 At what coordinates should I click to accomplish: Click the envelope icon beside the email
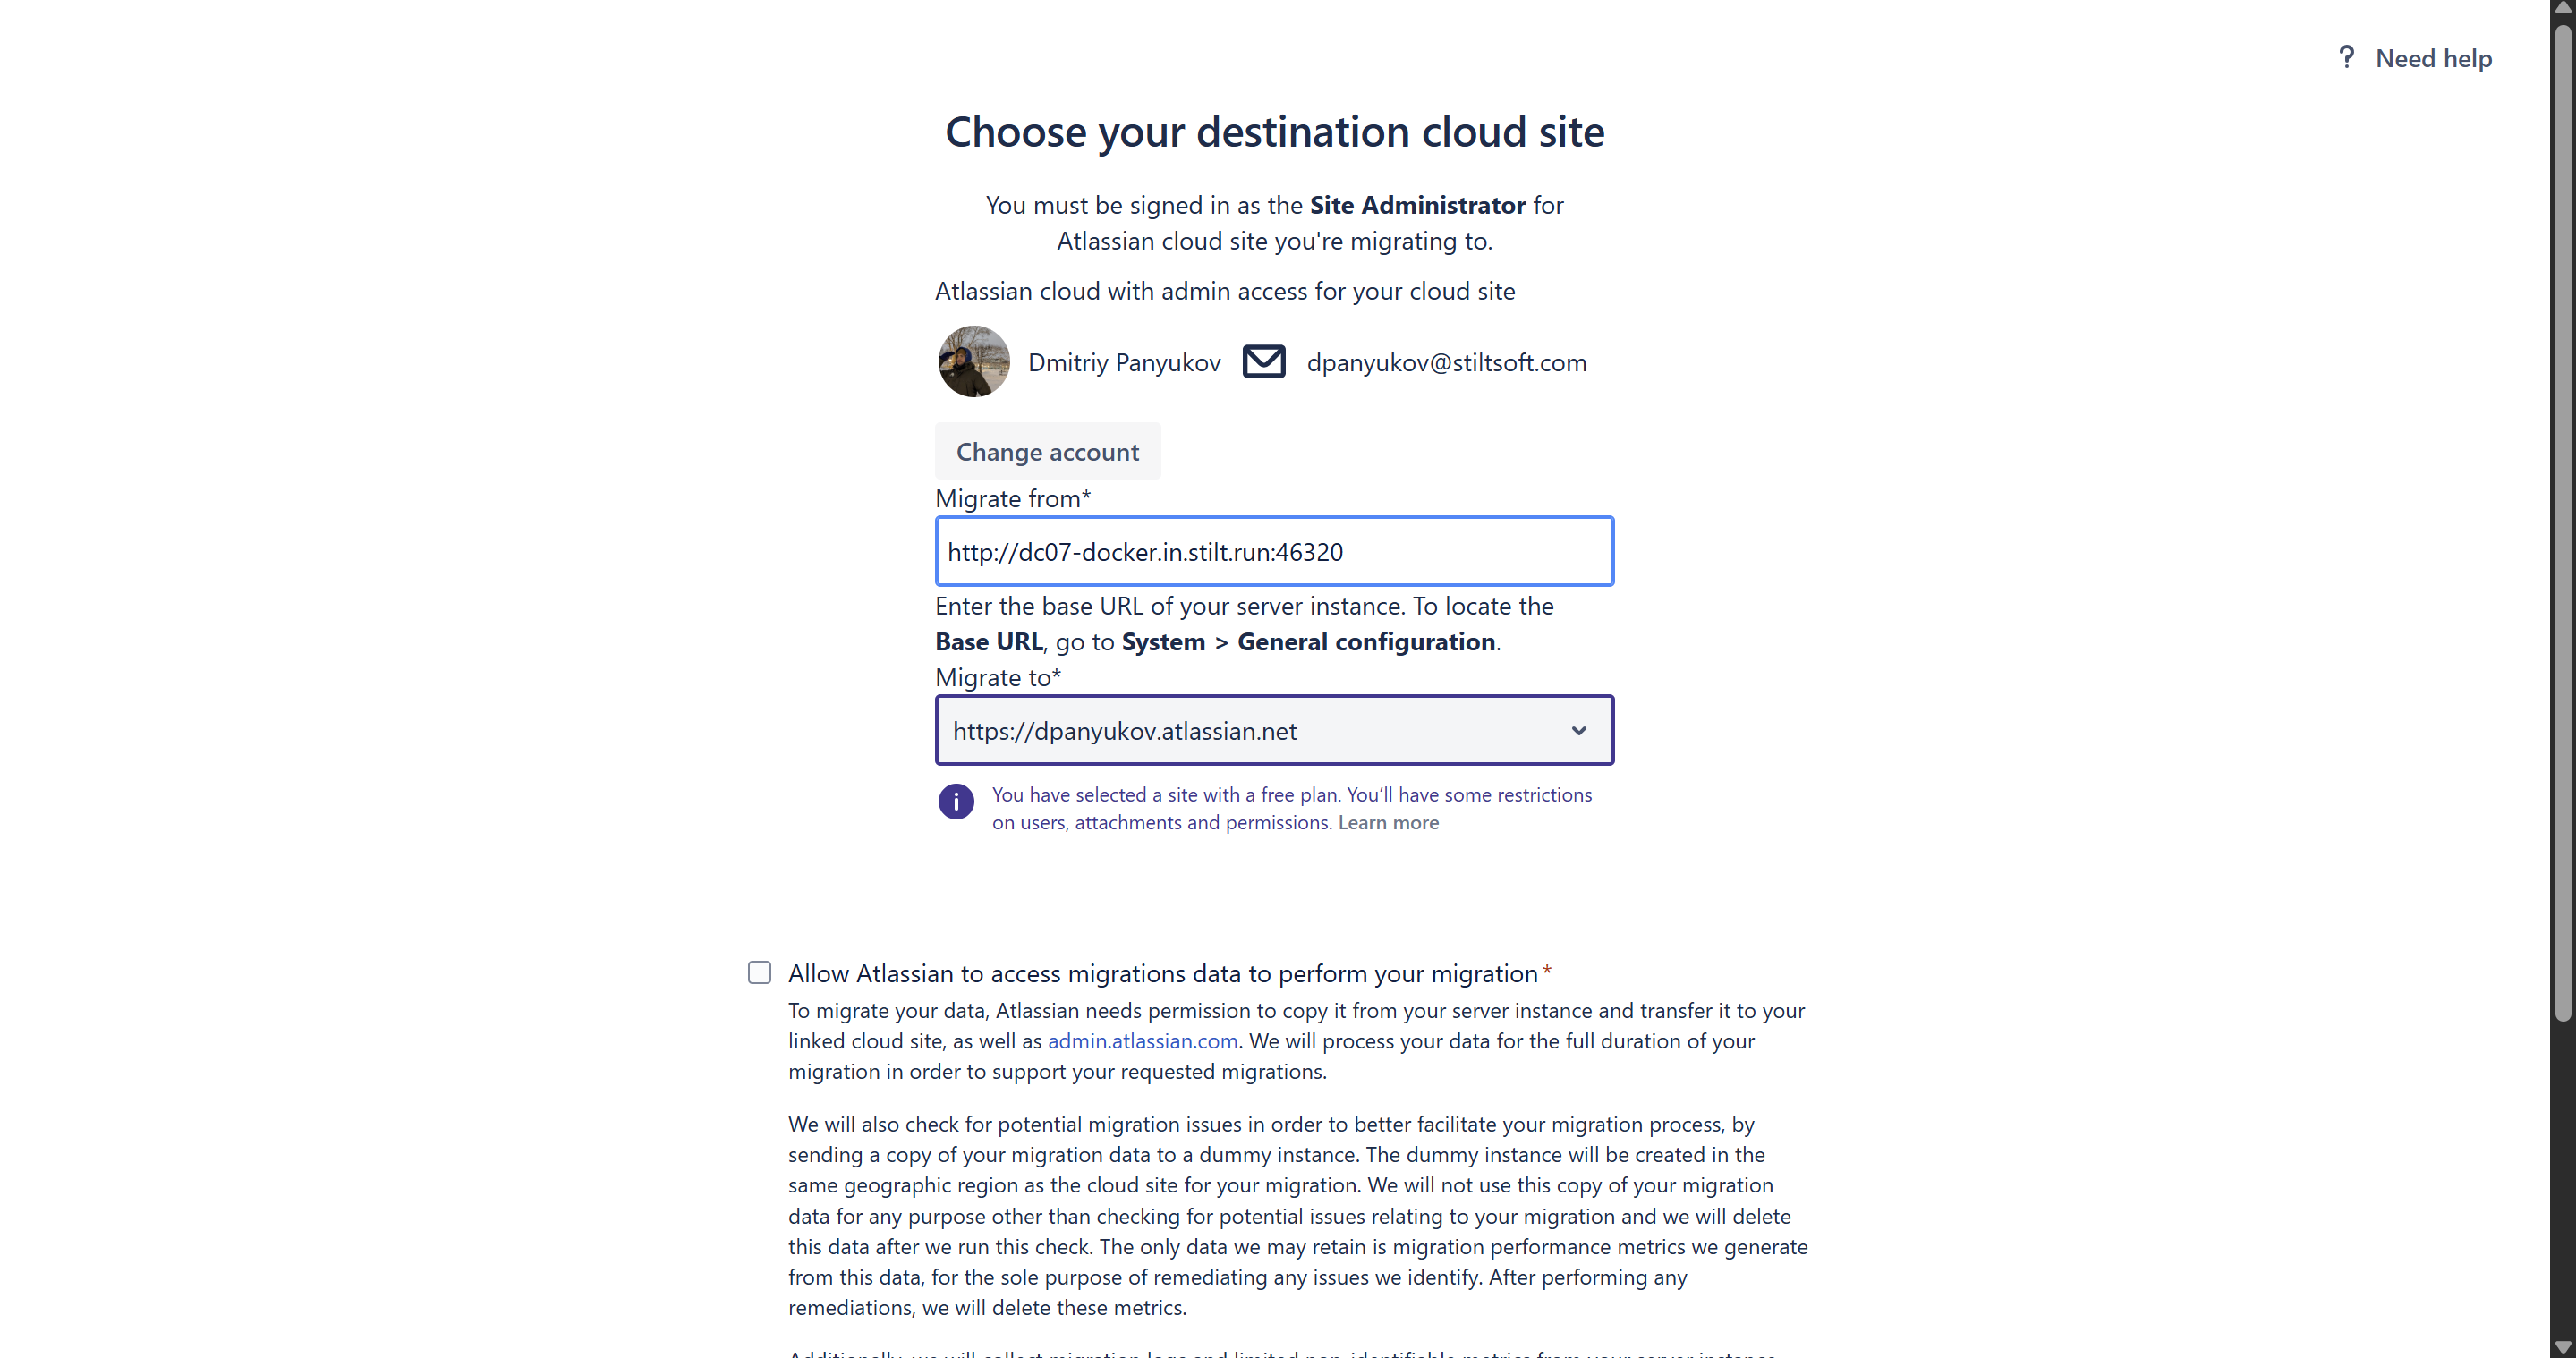(1263, 361)
